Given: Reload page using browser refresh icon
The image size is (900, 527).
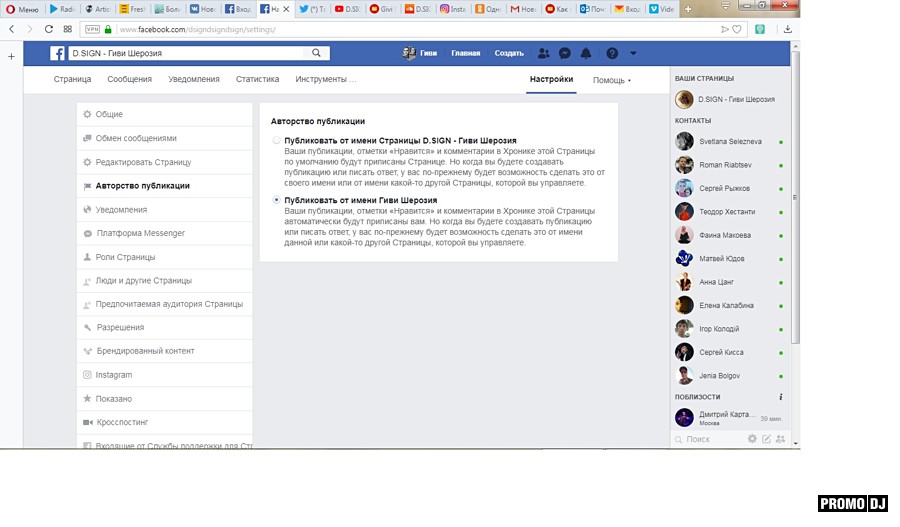Looking at the screenshot, I should [48, 29].
